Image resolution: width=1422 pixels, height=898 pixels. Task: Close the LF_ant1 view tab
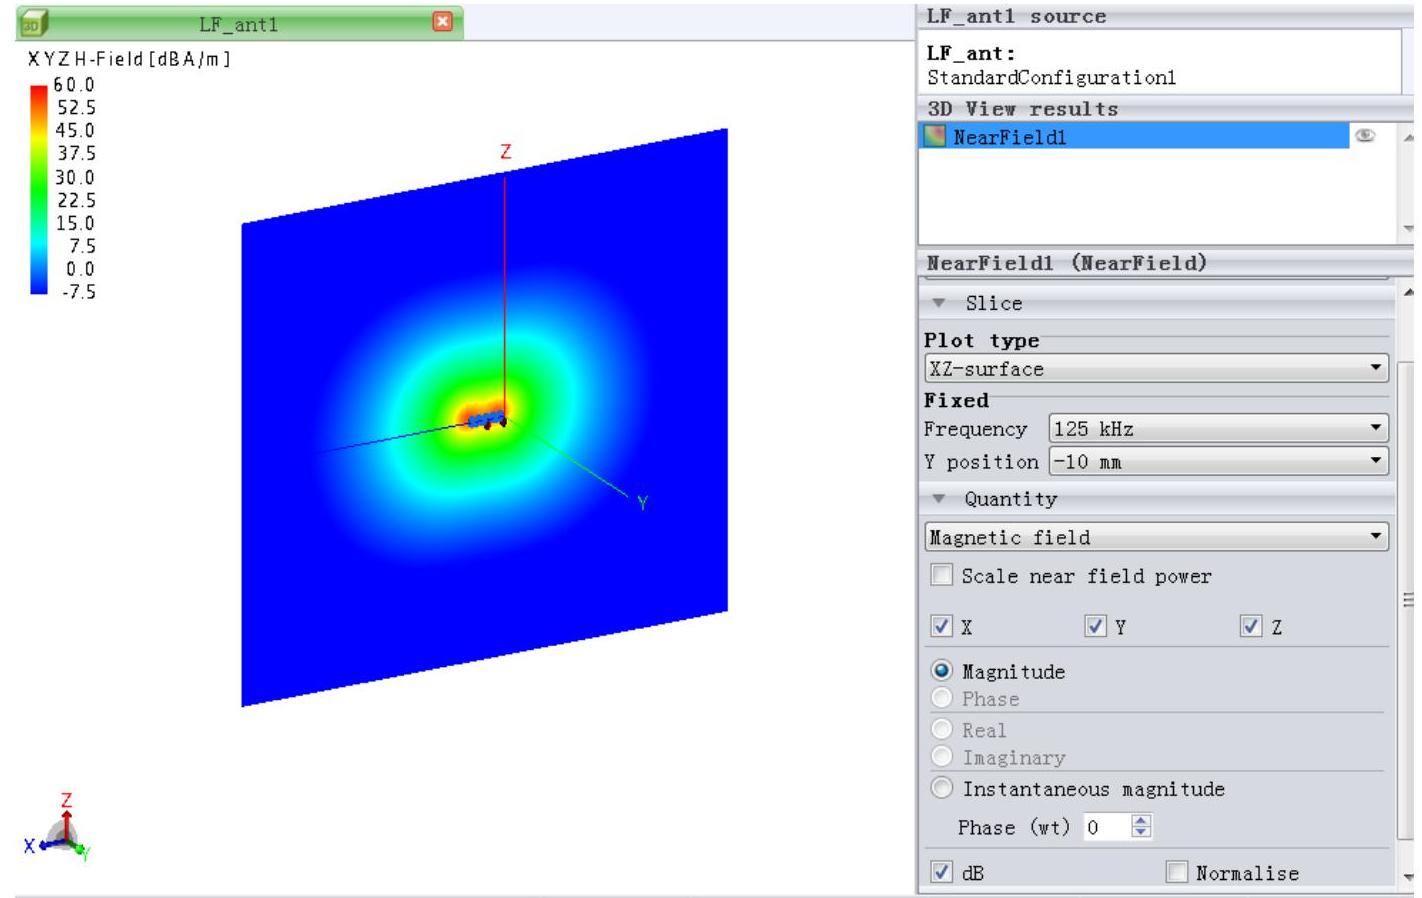pyautogui.click(x=442, y=21)
